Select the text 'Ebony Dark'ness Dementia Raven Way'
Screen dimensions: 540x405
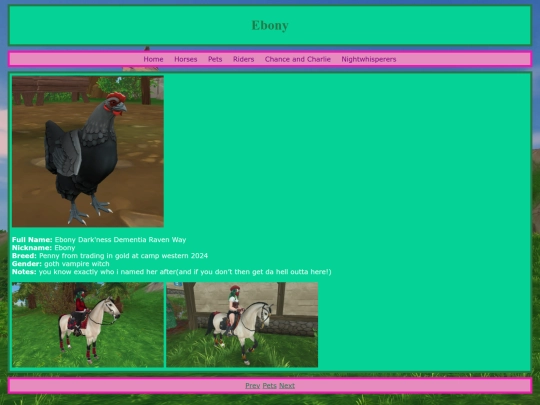(x=120, y=240)
